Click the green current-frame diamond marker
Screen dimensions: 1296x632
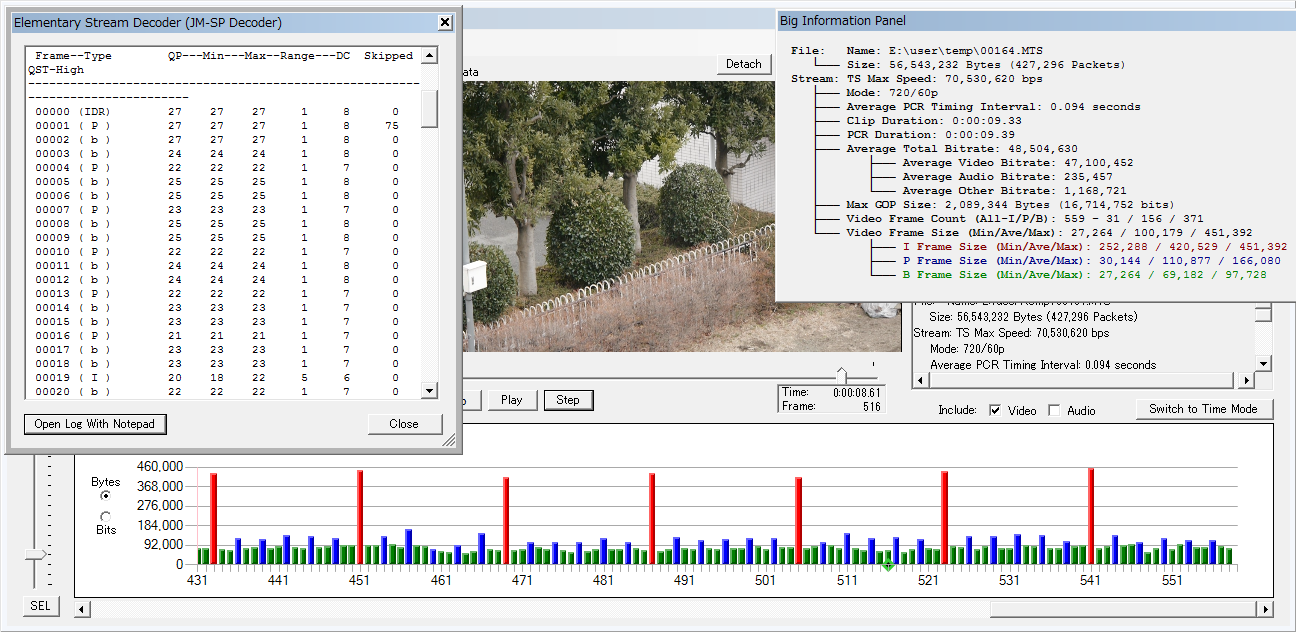(x=887, y=566)
